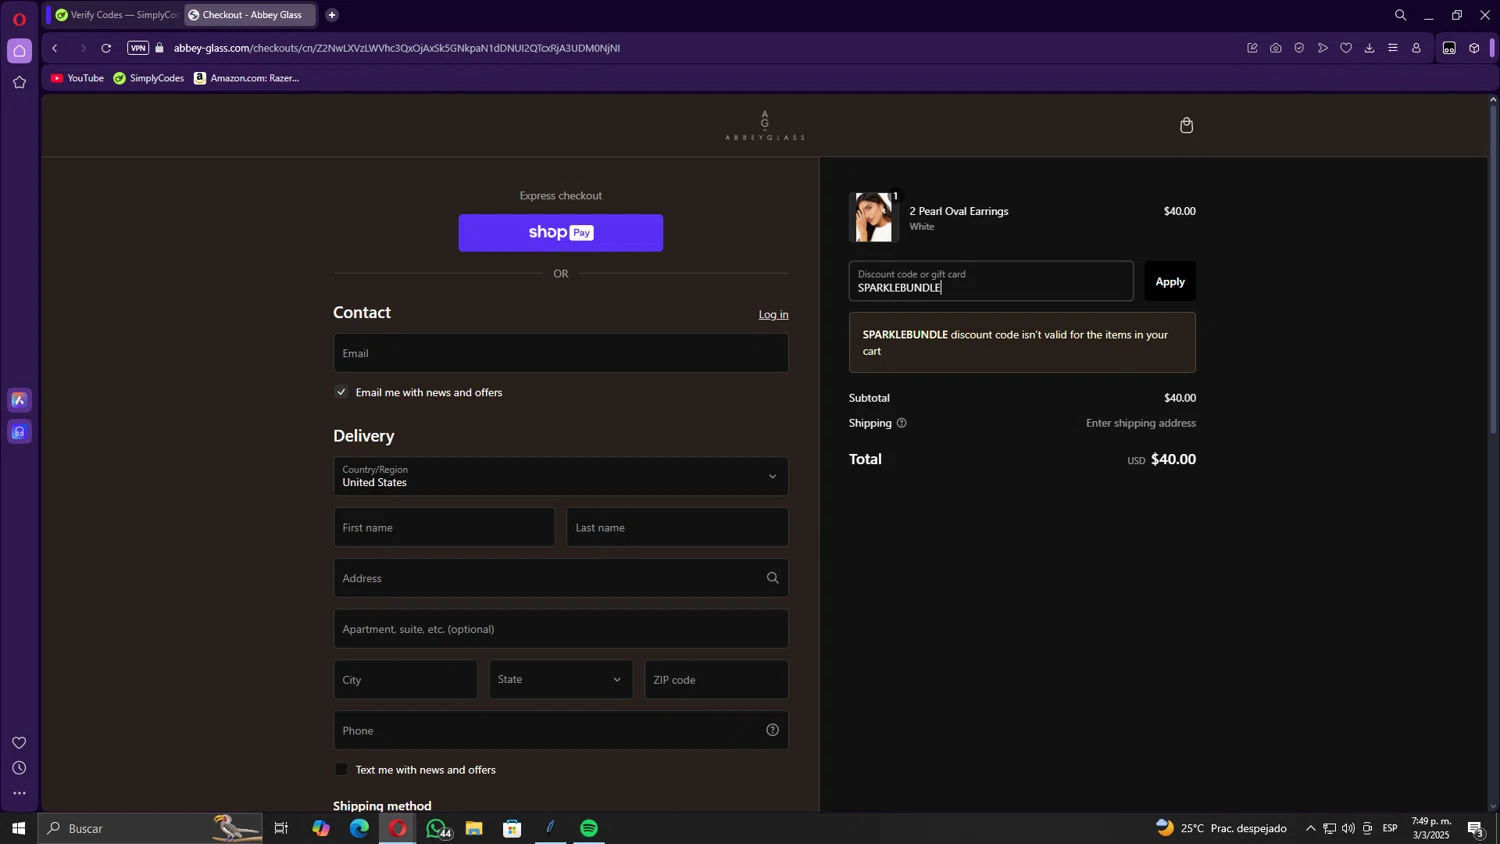The width and height of the screenshot is (1500, 844).
Task: Open WhatsApp from the taskbar
Action: pyautogui.click(x=437, y=828)
